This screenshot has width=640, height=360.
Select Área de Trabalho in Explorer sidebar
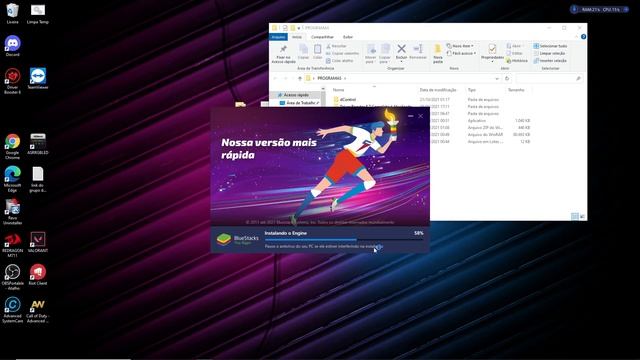pyautogui.click(x=299, y=103)
